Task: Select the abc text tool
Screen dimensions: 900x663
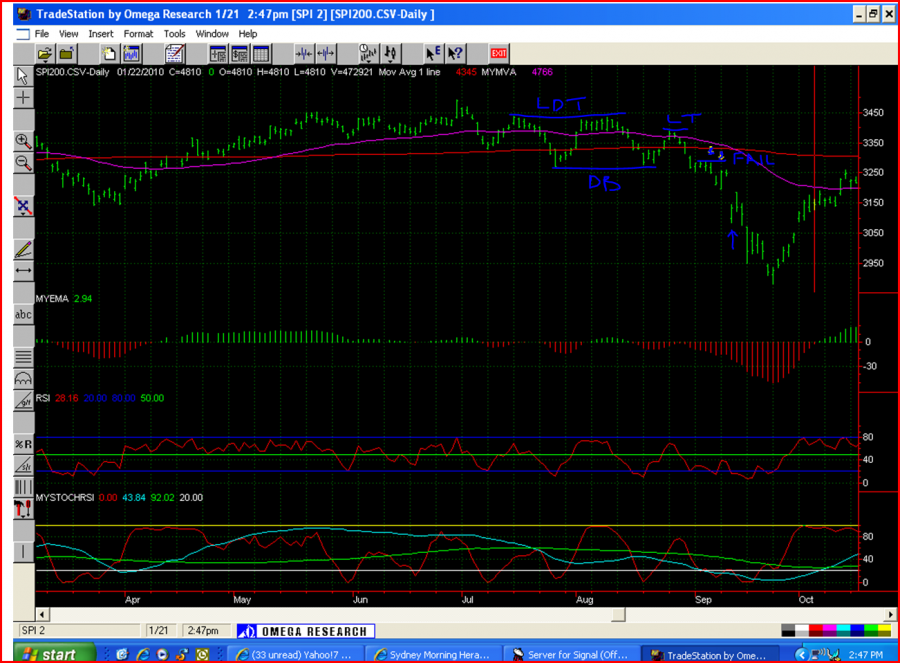Action: 23,315
